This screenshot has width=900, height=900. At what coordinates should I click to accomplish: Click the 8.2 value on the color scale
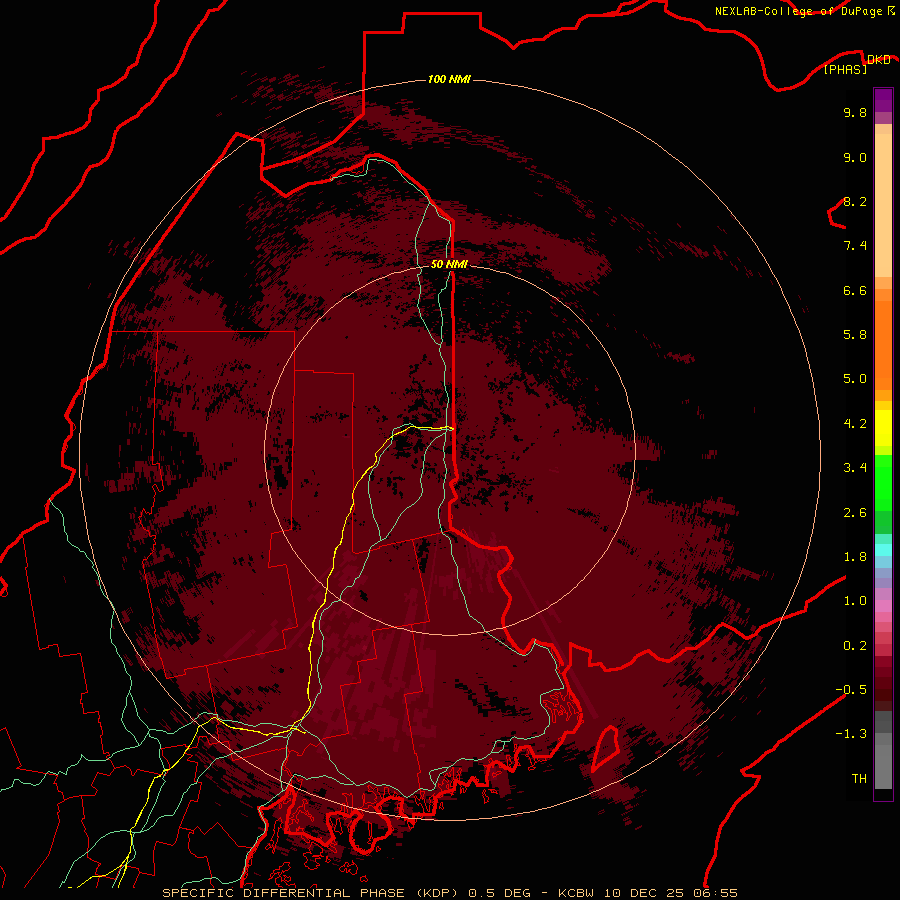(855, 201)
